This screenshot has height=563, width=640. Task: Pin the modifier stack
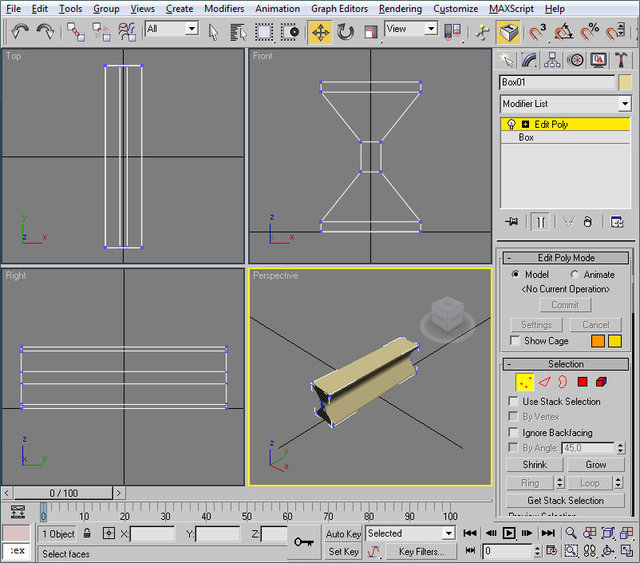tap(512, 222)
